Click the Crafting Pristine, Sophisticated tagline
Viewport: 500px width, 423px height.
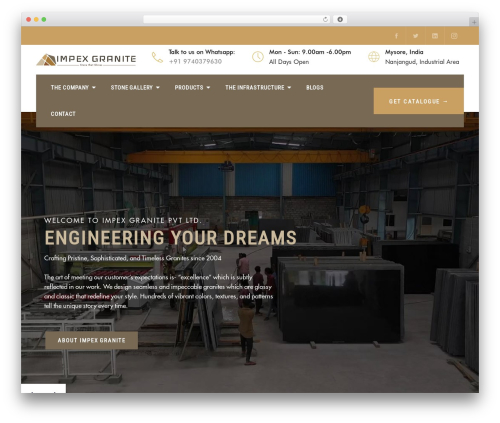tap(133, 258)
